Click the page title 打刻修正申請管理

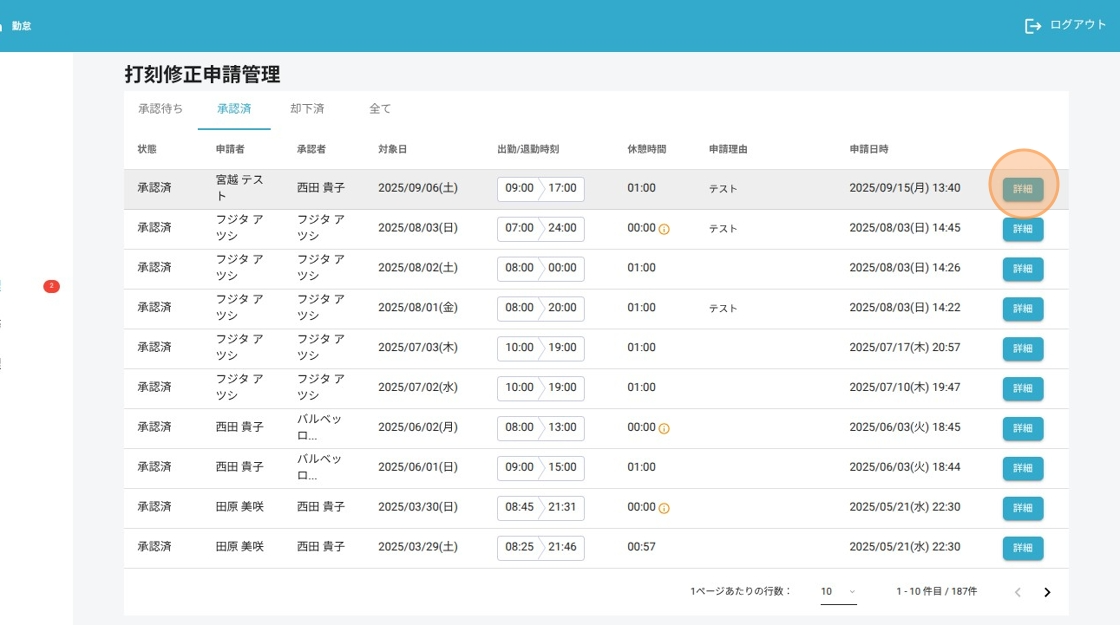pos(202,74)
